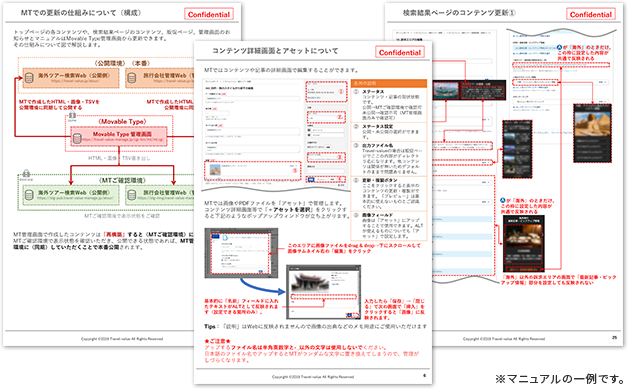Click the Confidential badge on the center page
The image size is (628, 389).
[400, 52]
